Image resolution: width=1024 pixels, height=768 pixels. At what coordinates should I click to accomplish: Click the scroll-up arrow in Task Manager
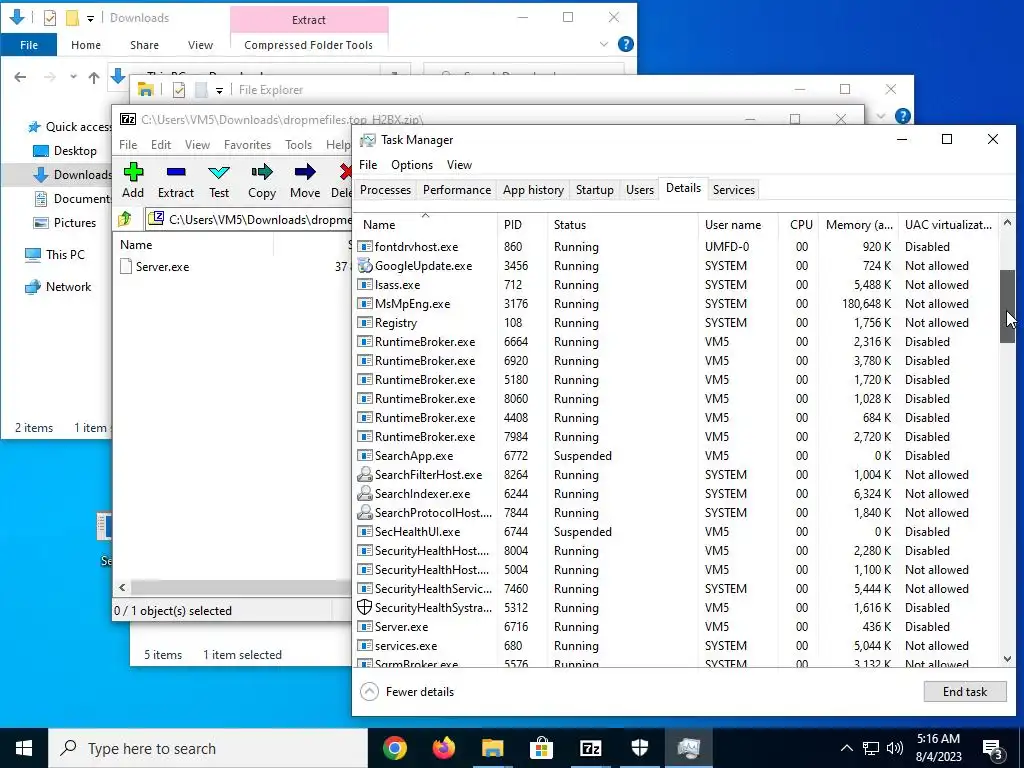tap(1007, 223)
